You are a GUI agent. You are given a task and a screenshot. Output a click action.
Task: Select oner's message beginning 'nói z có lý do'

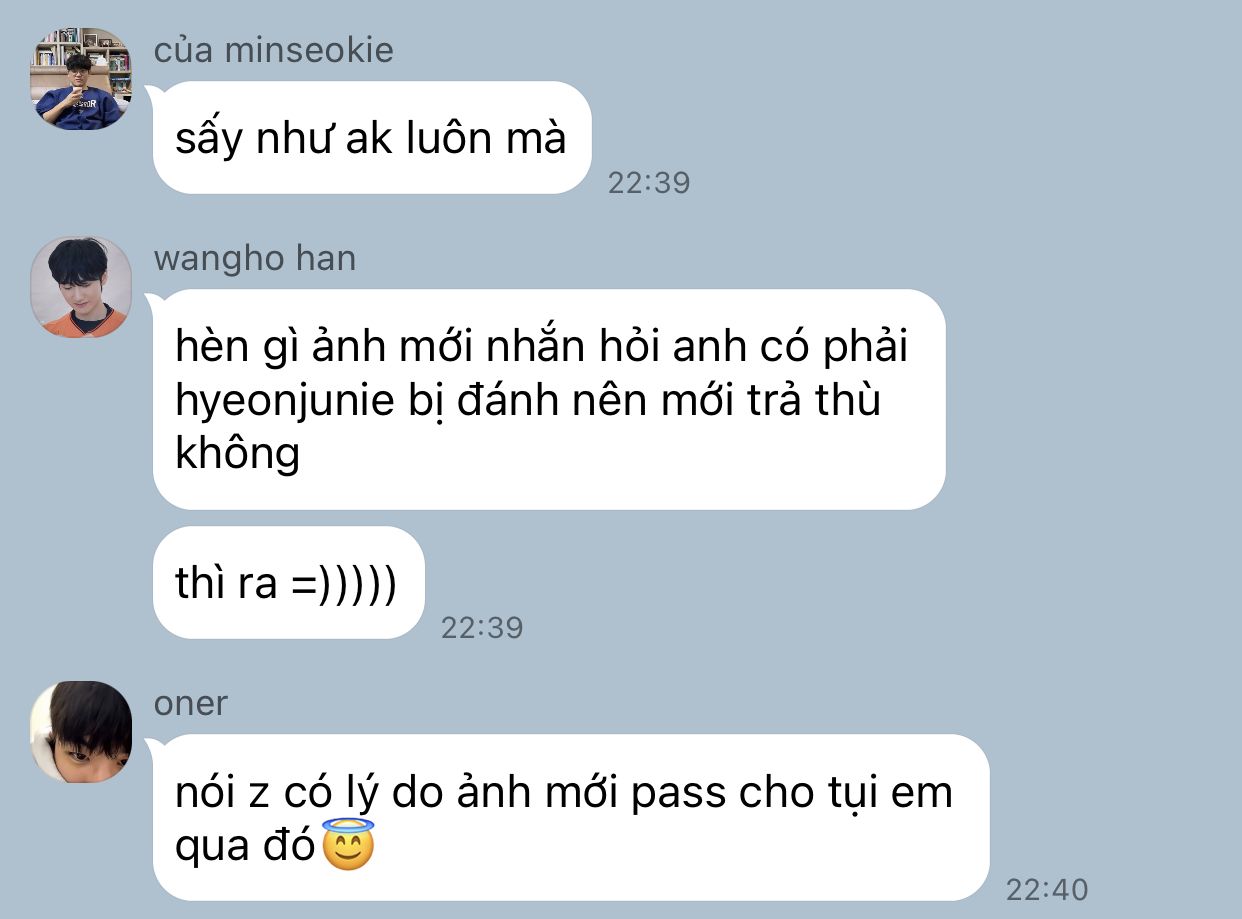(x=571, y=817)
